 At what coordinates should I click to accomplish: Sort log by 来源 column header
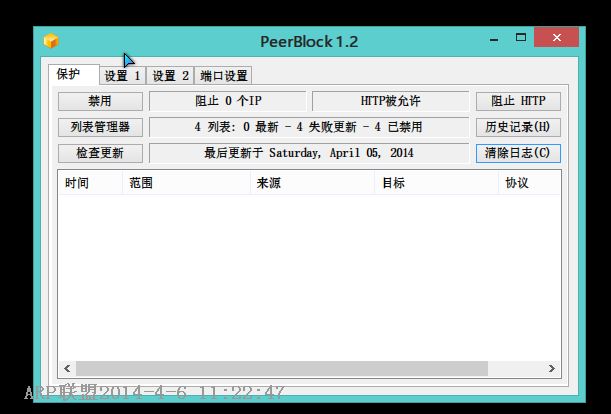(x=313, y=183)
